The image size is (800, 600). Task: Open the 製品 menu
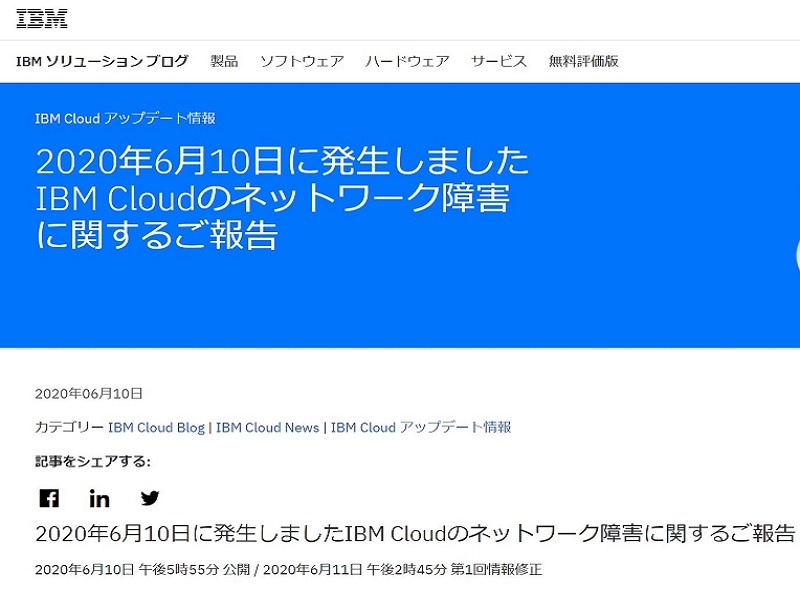(224, 61)
